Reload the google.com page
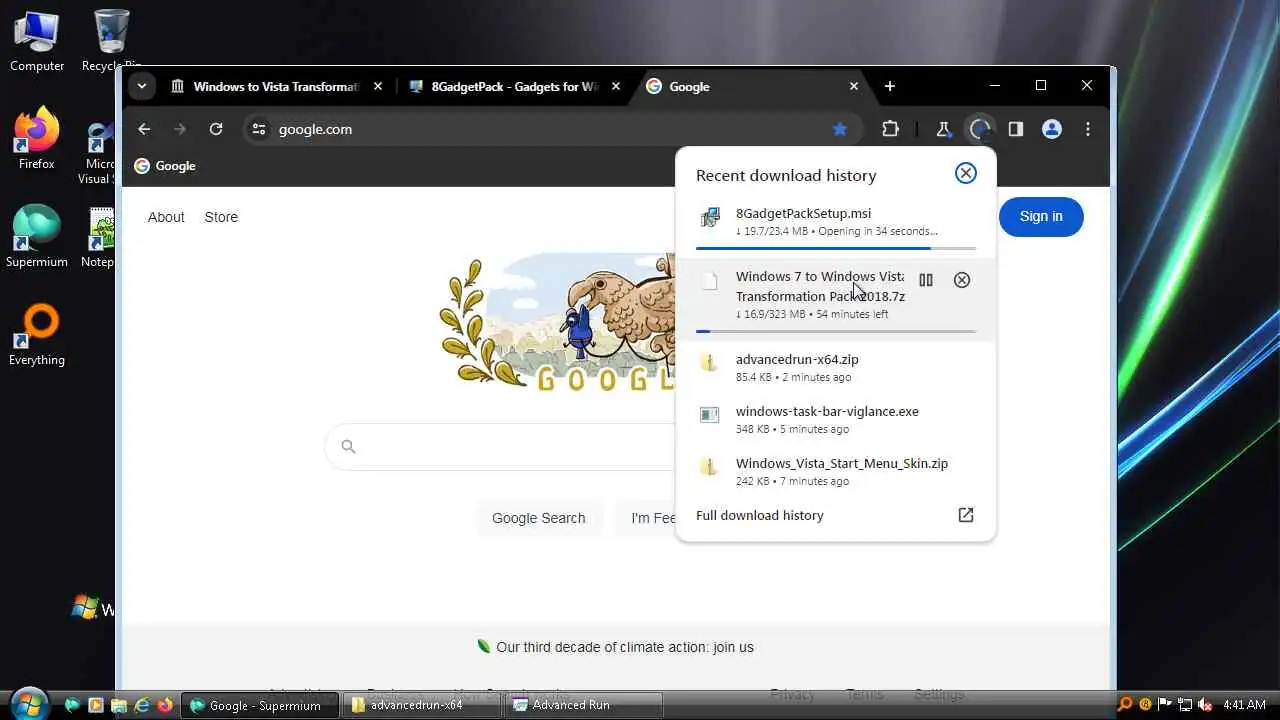1280x720 pixels. point(216,129)
